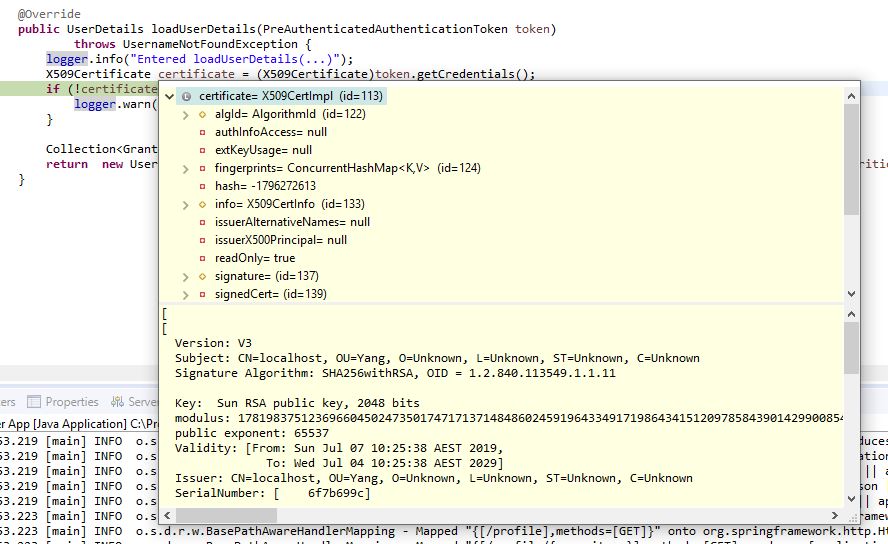Expand the signature field node
Viewport: 888px width, 544px height.
186,276
